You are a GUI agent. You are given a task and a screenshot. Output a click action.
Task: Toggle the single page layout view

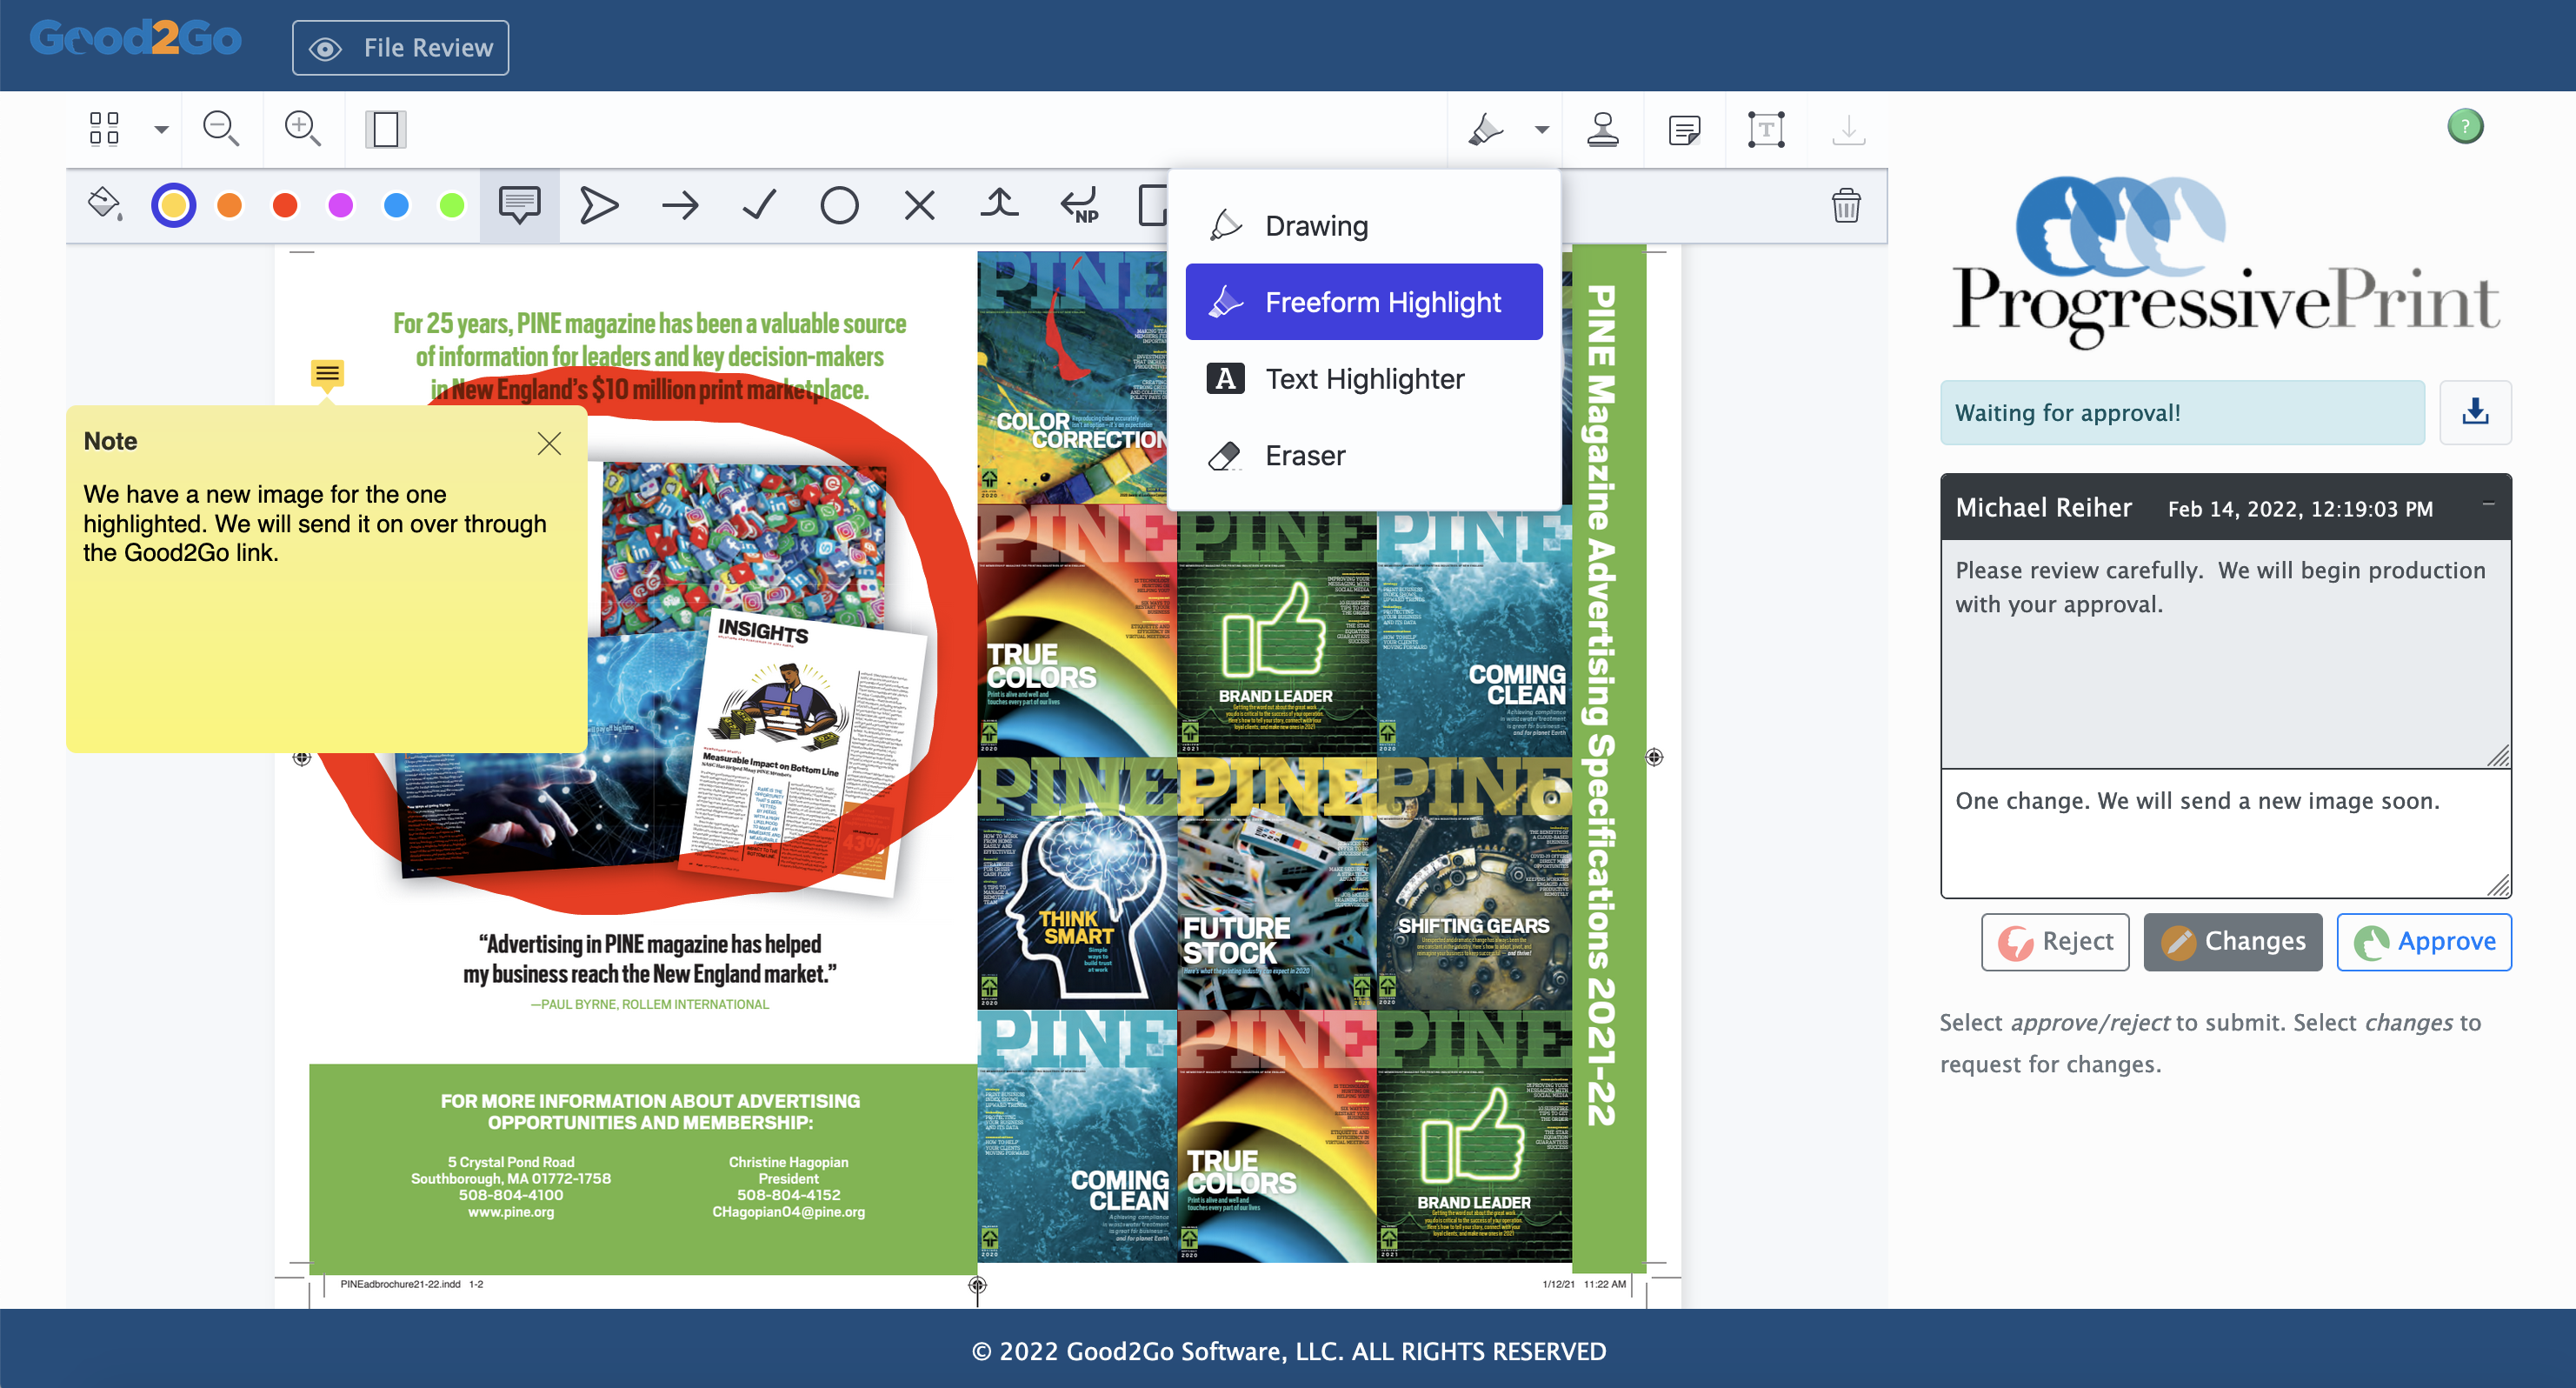point(385,130)
